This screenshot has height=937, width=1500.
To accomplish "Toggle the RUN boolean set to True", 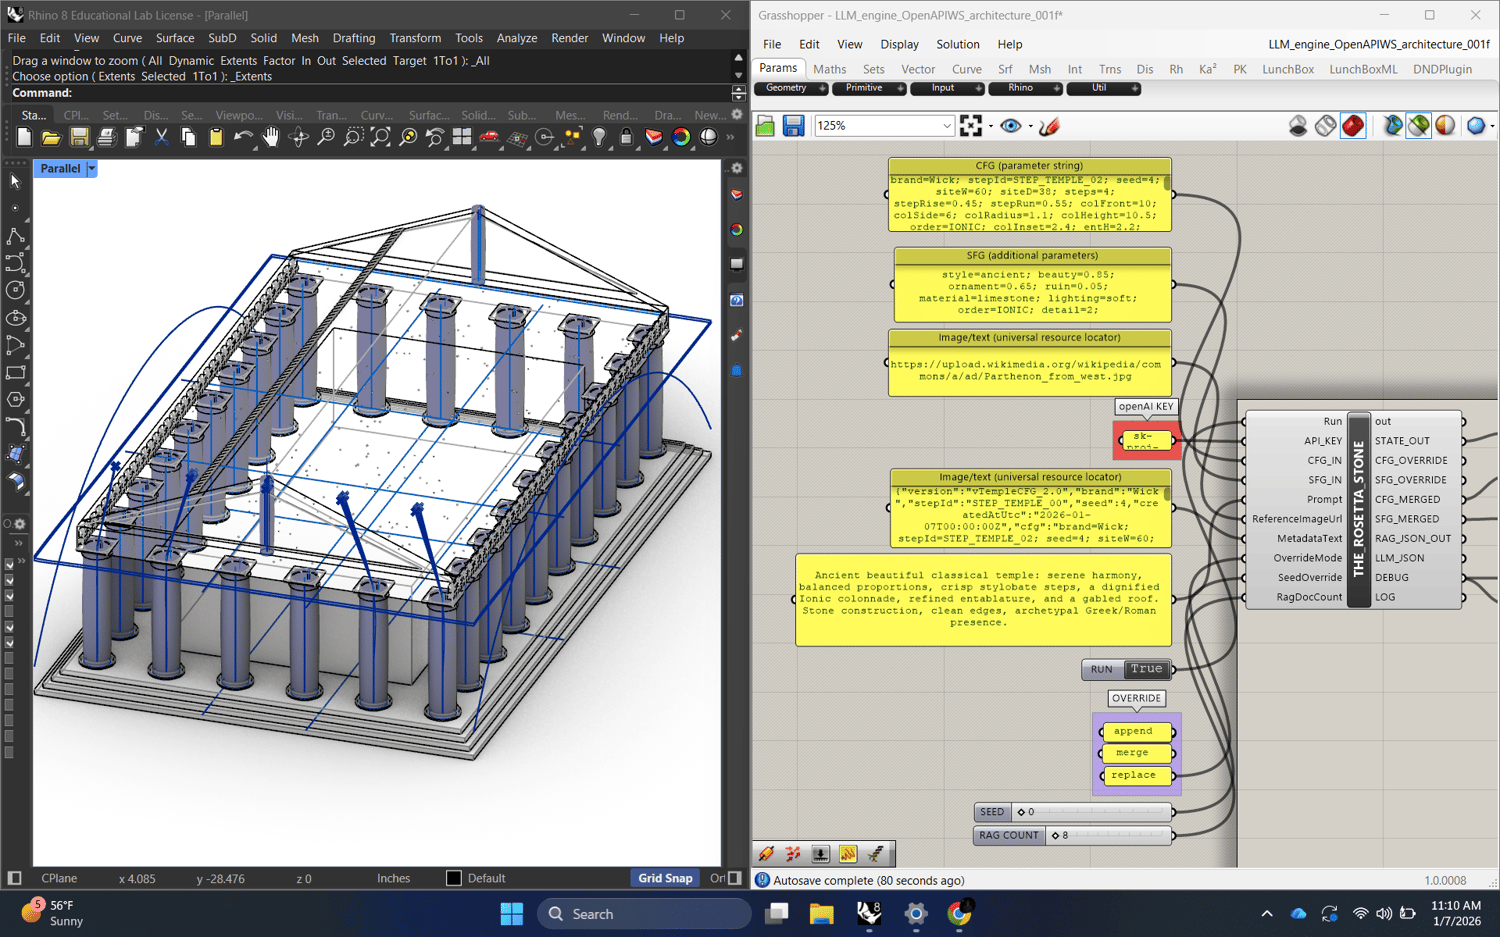I will pos(1146,669).
